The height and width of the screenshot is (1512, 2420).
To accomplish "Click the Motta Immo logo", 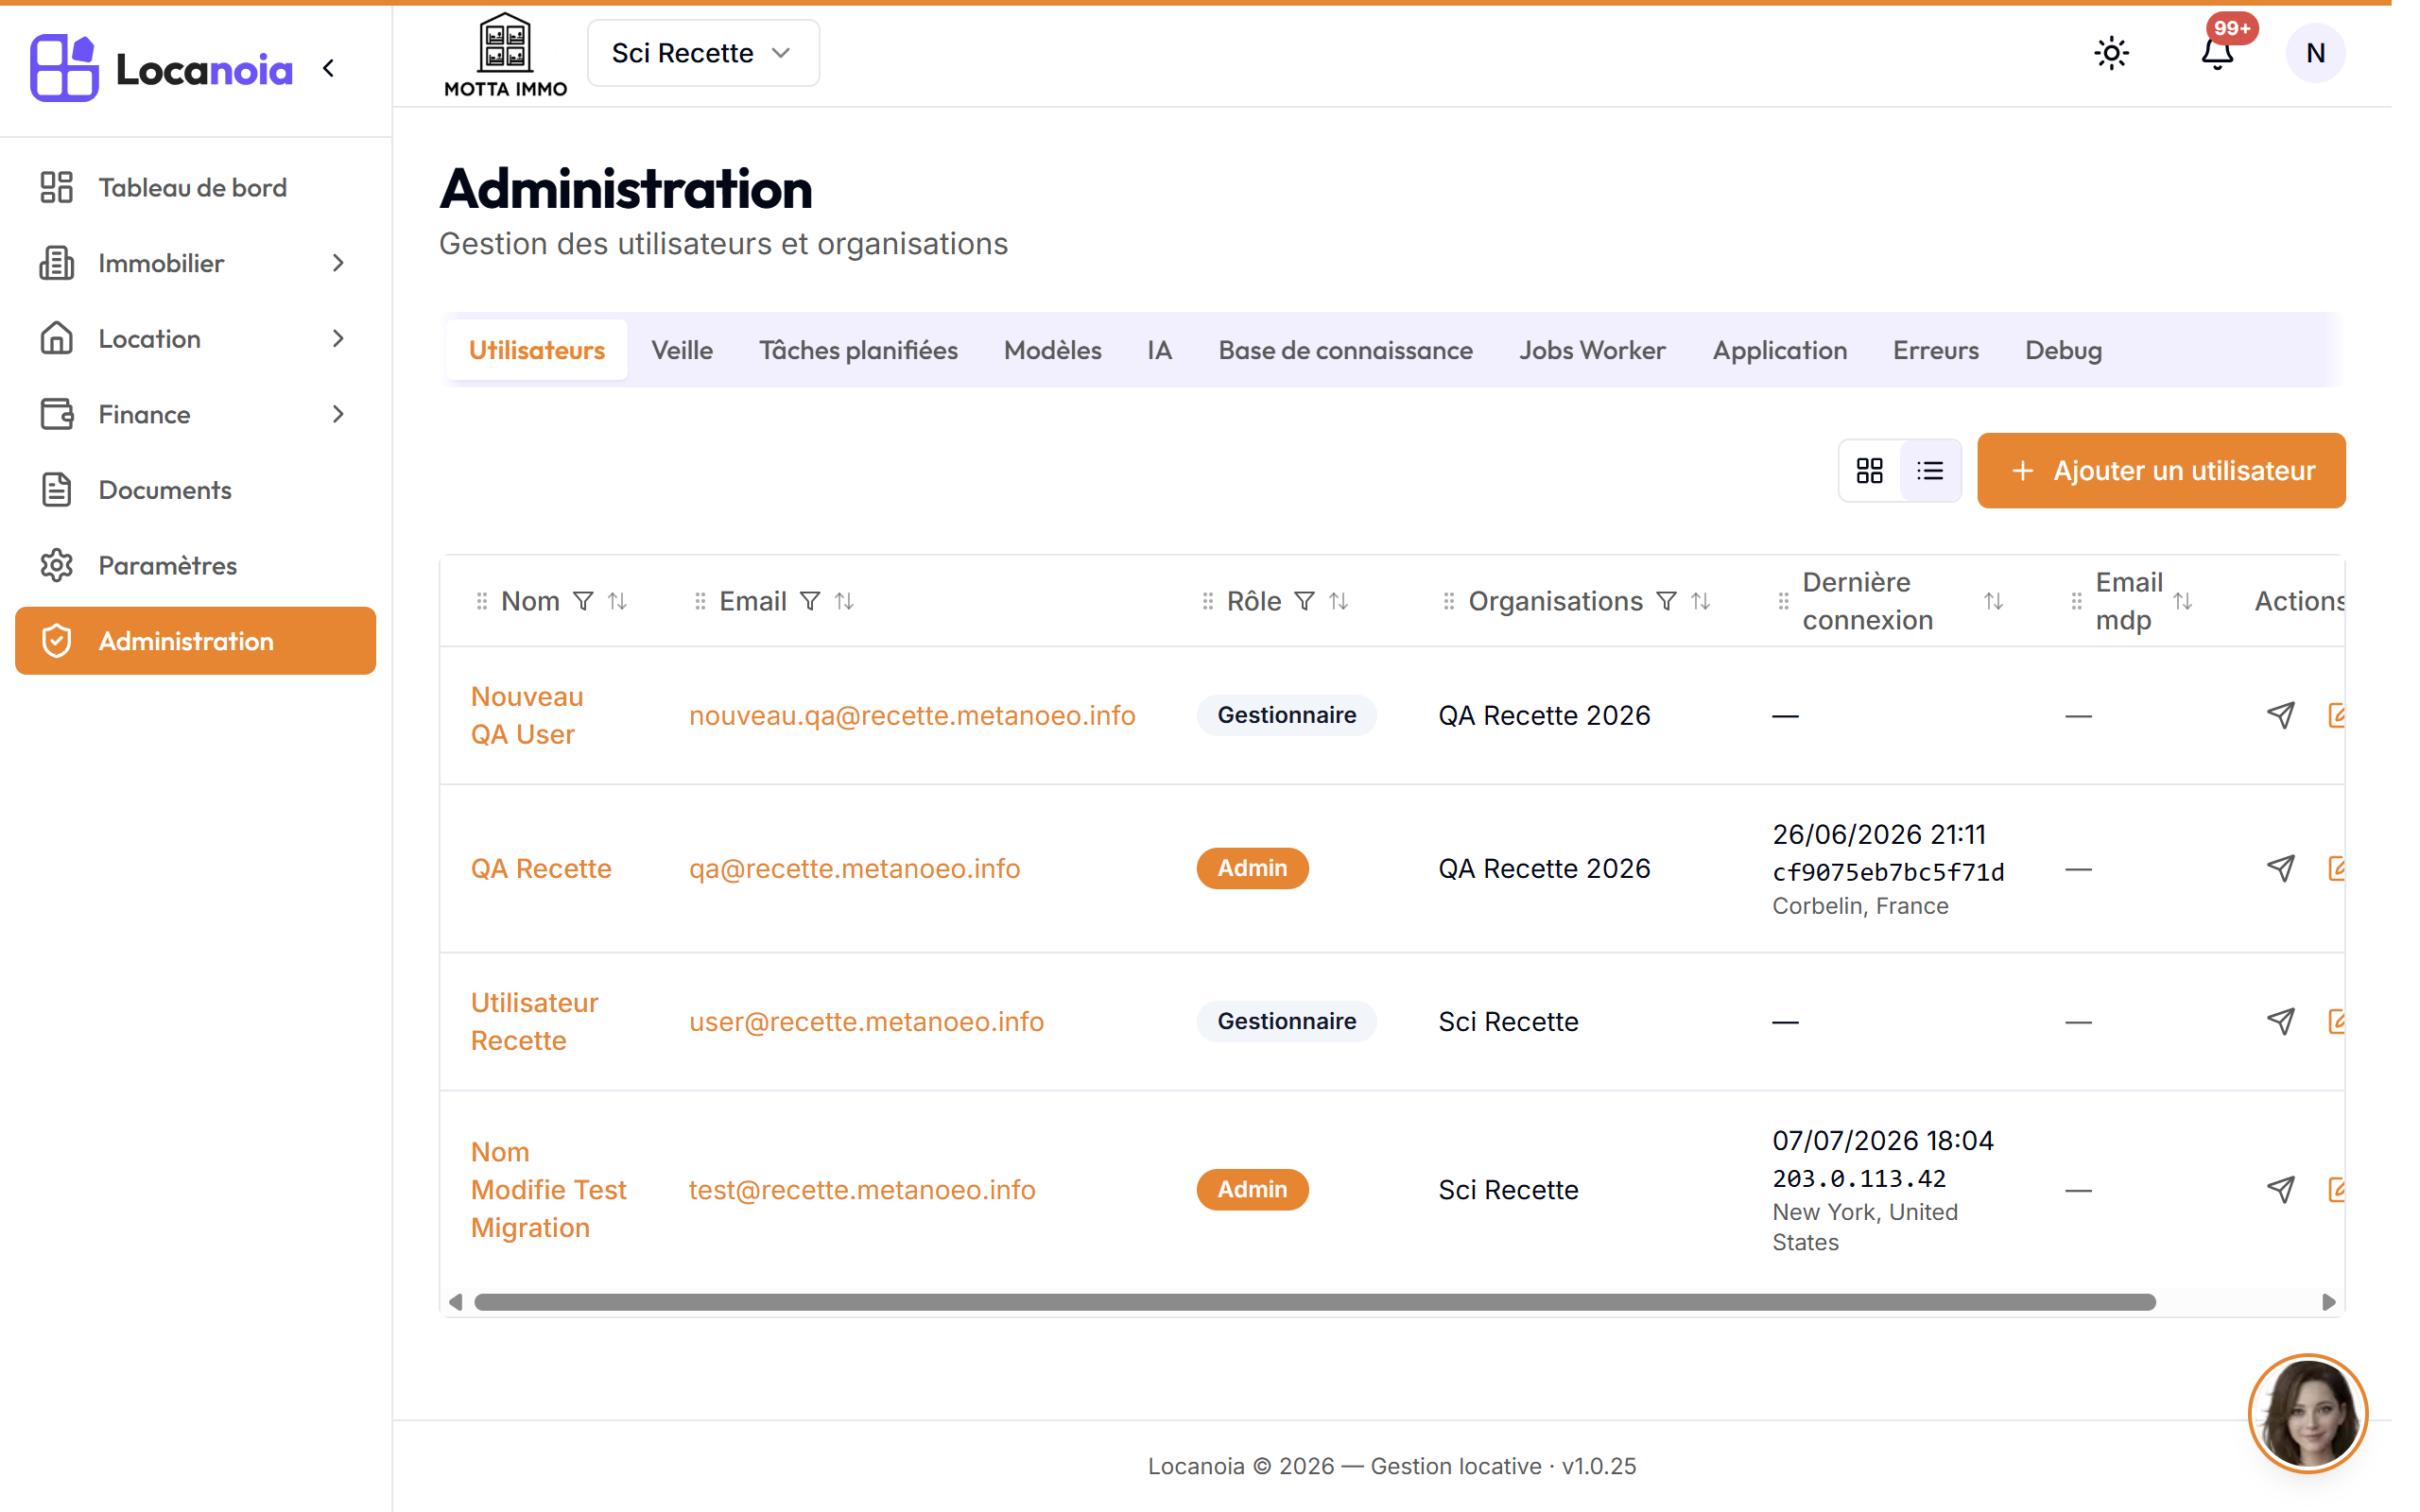I will tap(505, 55).
